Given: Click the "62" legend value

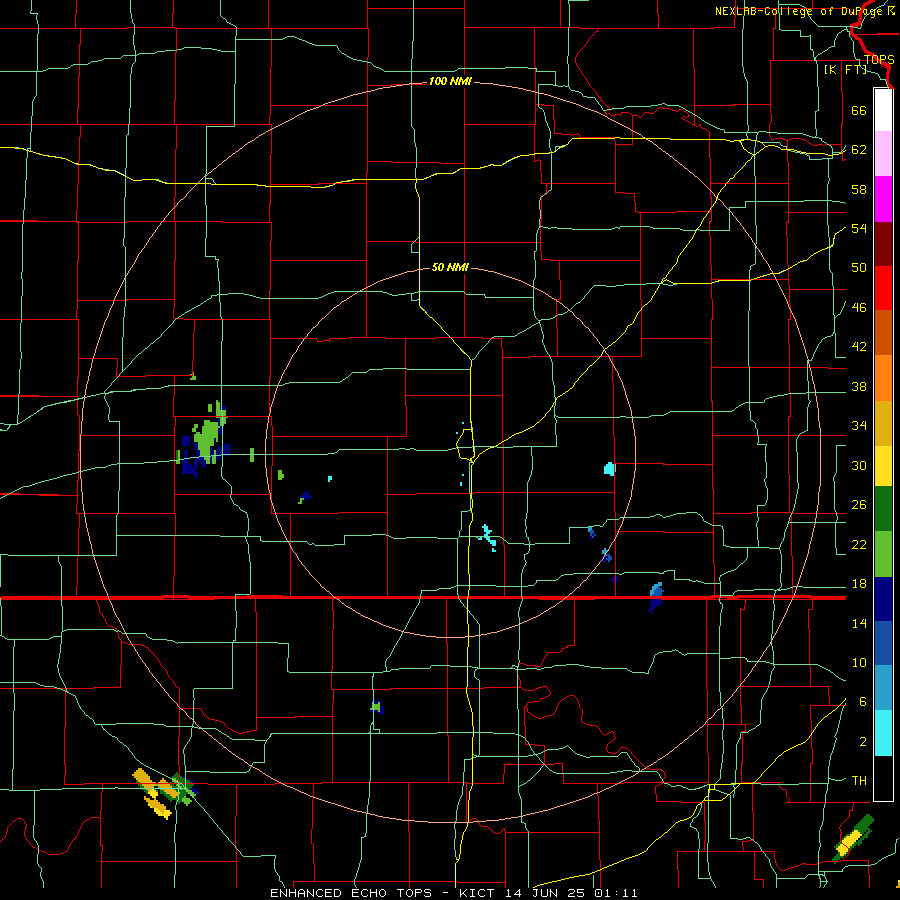Looking at the screenshot, I should (859, 150).
